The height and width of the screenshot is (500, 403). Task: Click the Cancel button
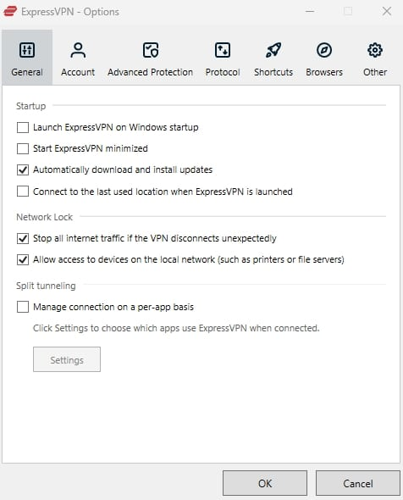358,483
